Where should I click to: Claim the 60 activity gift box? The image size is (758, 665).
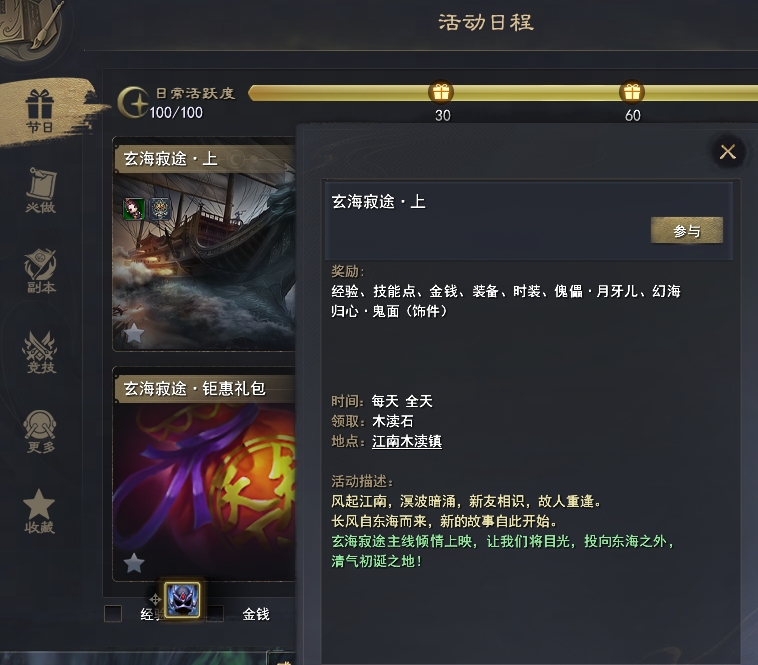point(632,91)
